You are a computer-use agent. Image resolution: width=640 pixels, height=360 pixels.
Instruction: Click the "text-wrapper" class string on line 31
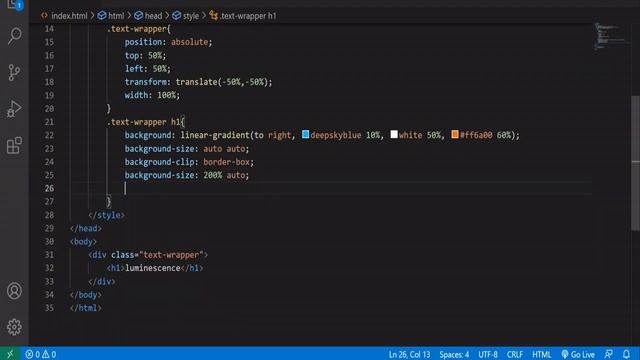pyautogui.click(x=171, y=255)
